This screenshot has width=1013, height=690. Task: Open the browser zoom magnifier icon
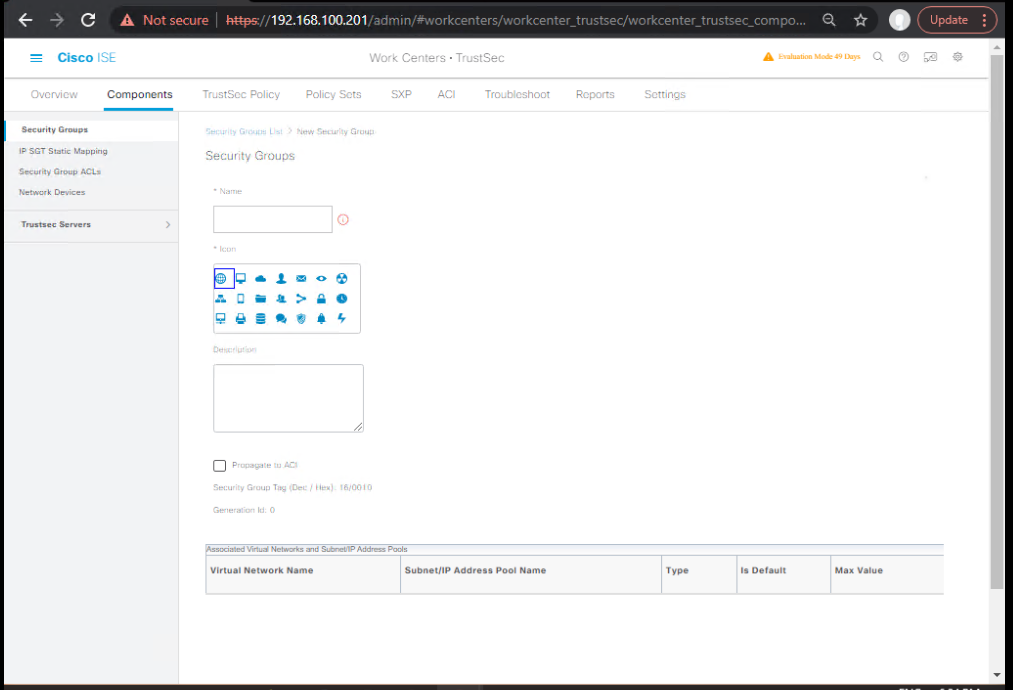(x=829, y=20)
